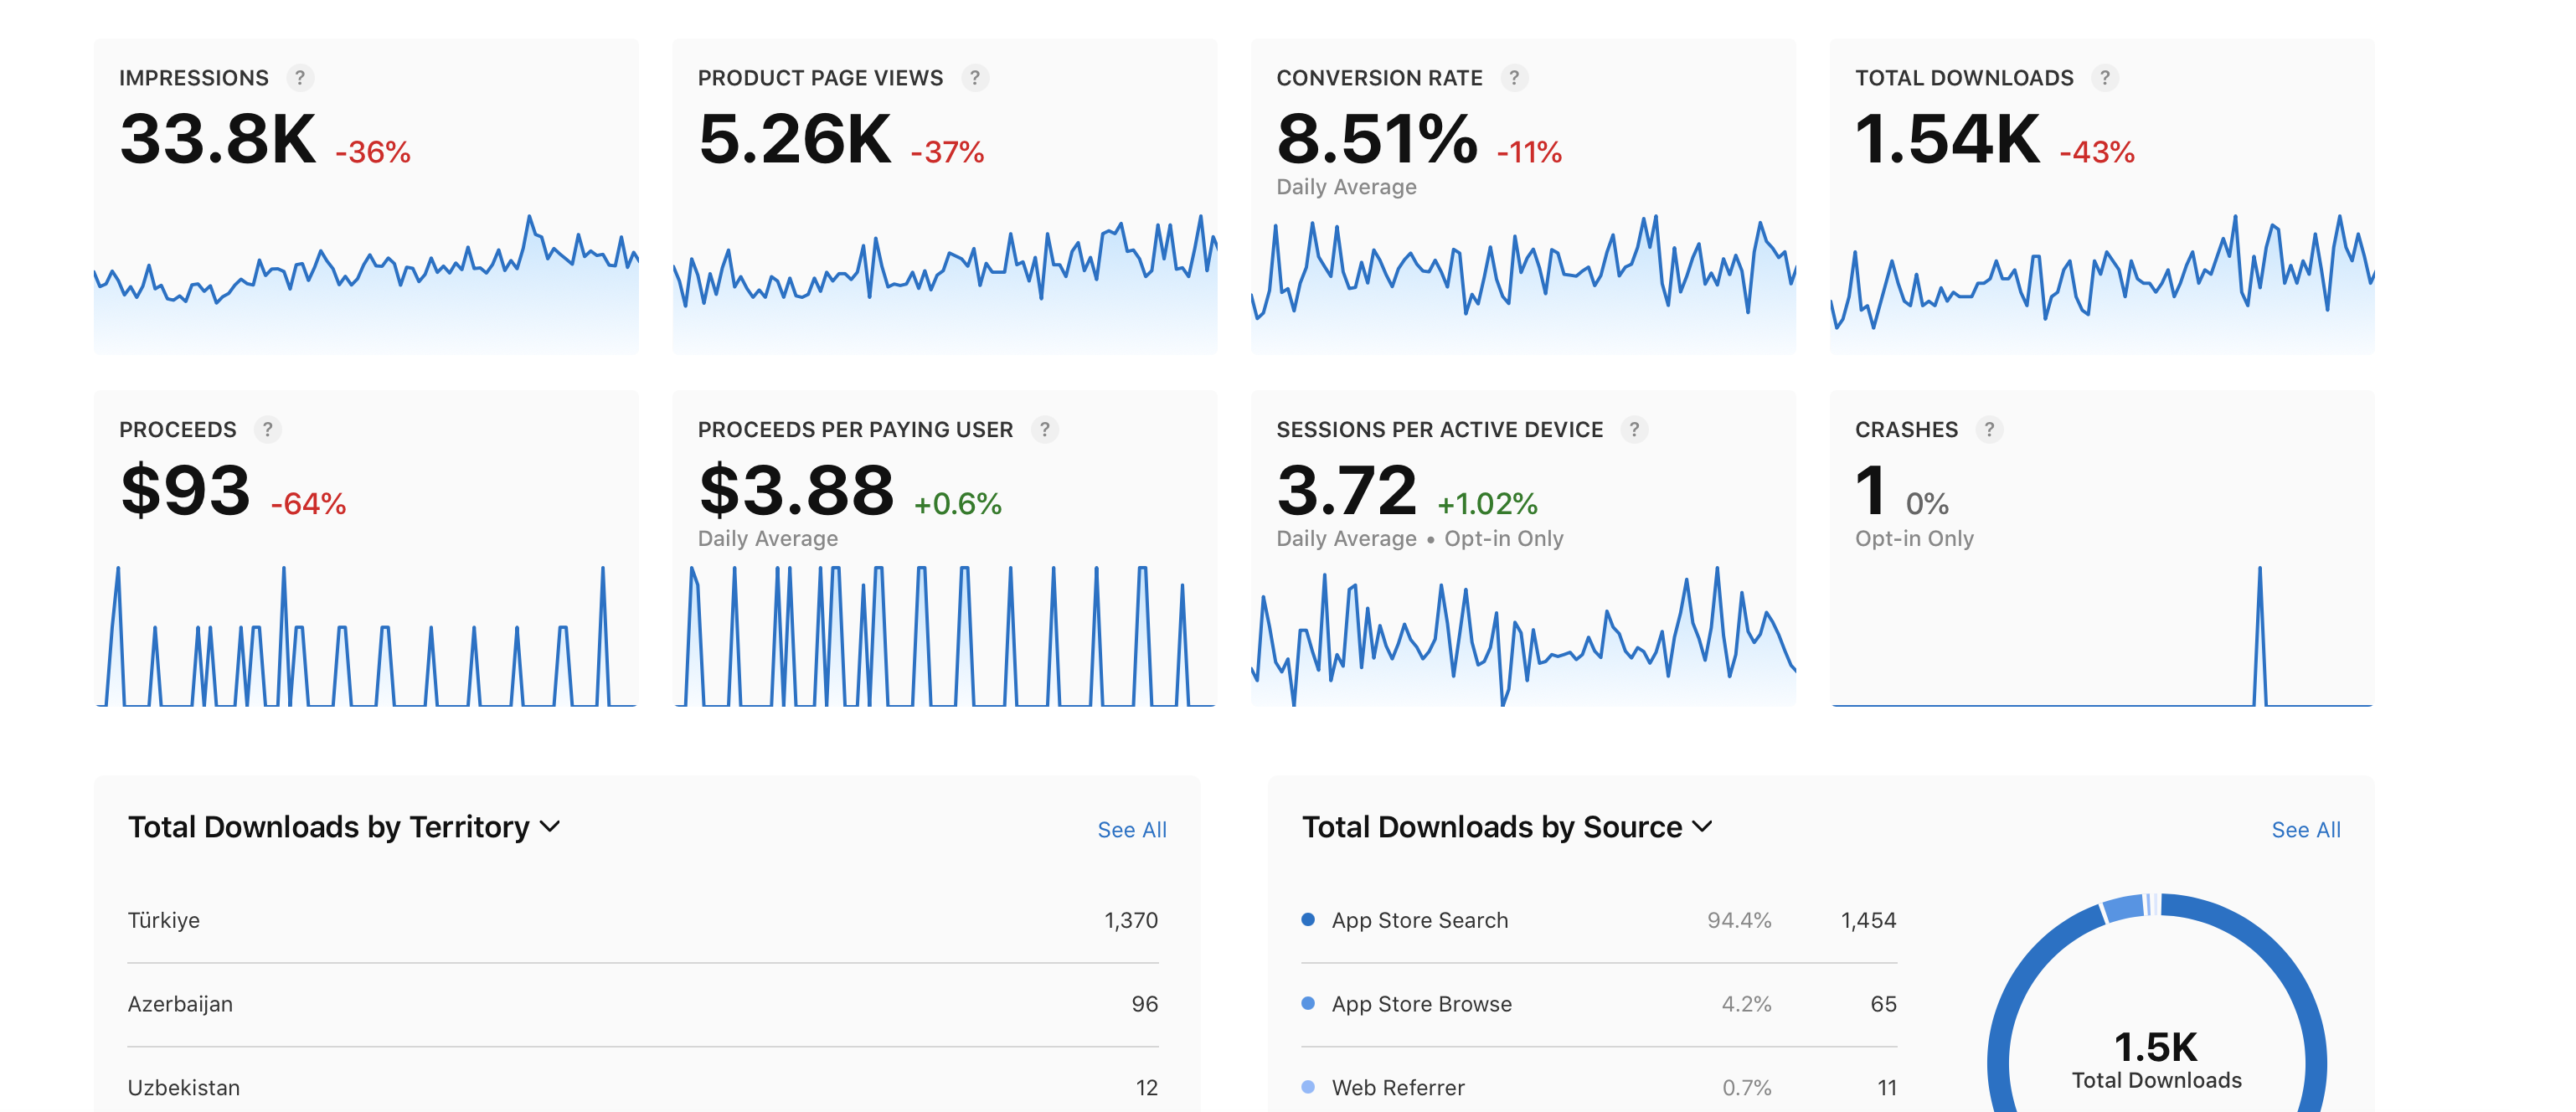
Task: Open the Proceeds help question mark
Action: 267,430
